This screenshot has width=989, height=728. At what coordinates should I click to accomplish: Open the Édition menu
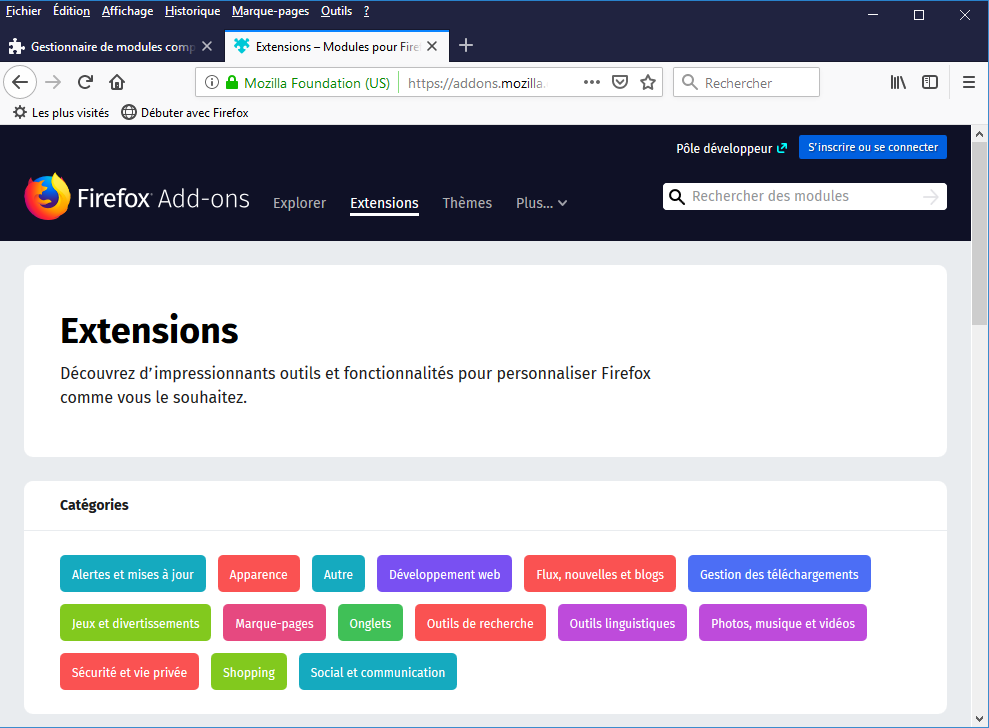click(71, 11)
